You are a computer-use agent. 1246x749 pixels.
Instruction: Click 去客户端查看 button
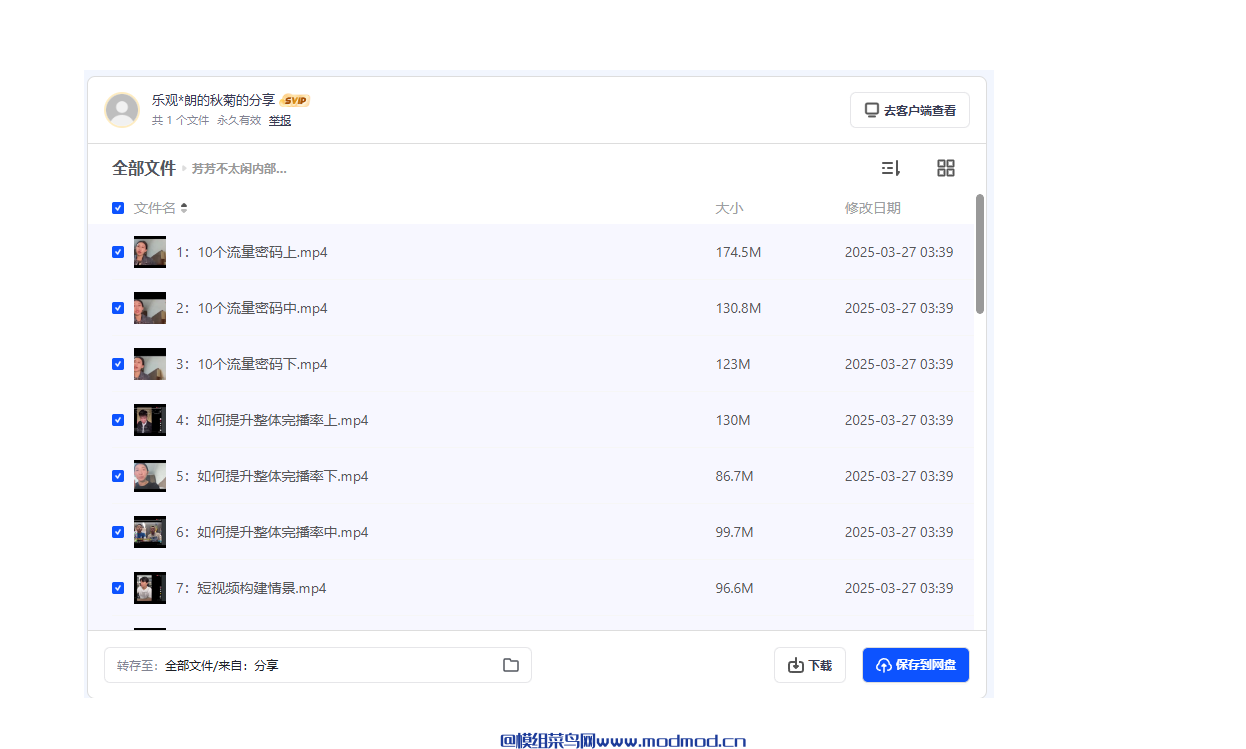tap(910, 110)
